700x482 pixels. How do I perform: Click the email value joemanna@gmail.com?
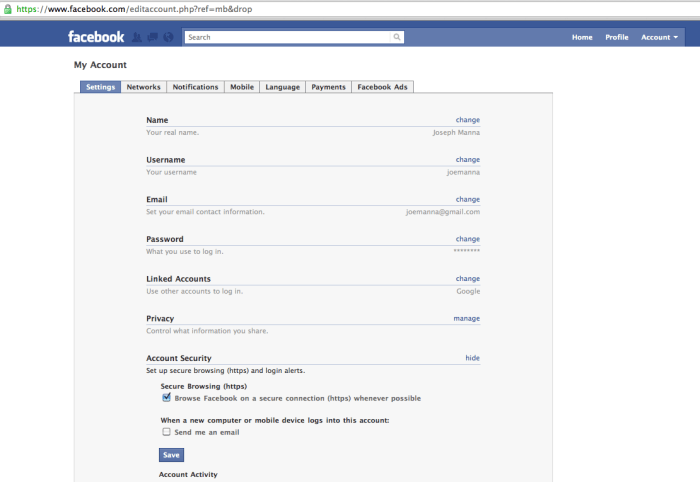pyautogui.click(x=443, y=212)
